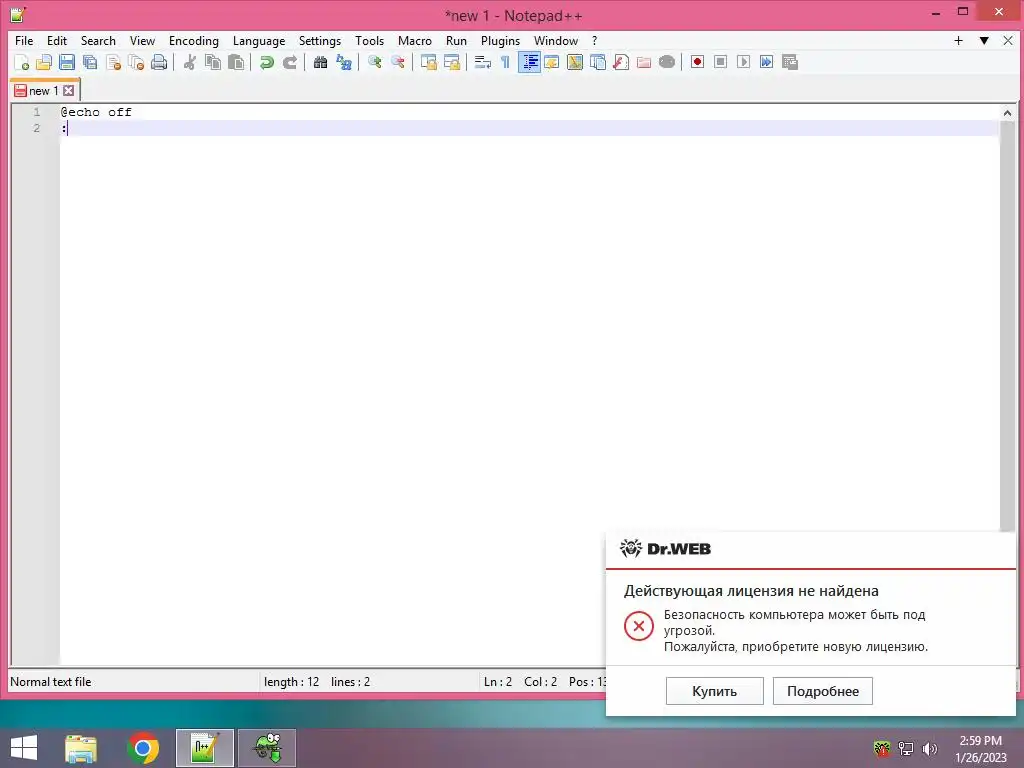
Task: Close the new 1 tab with its X
Action: pyautogui.click(x=69, y=91)
